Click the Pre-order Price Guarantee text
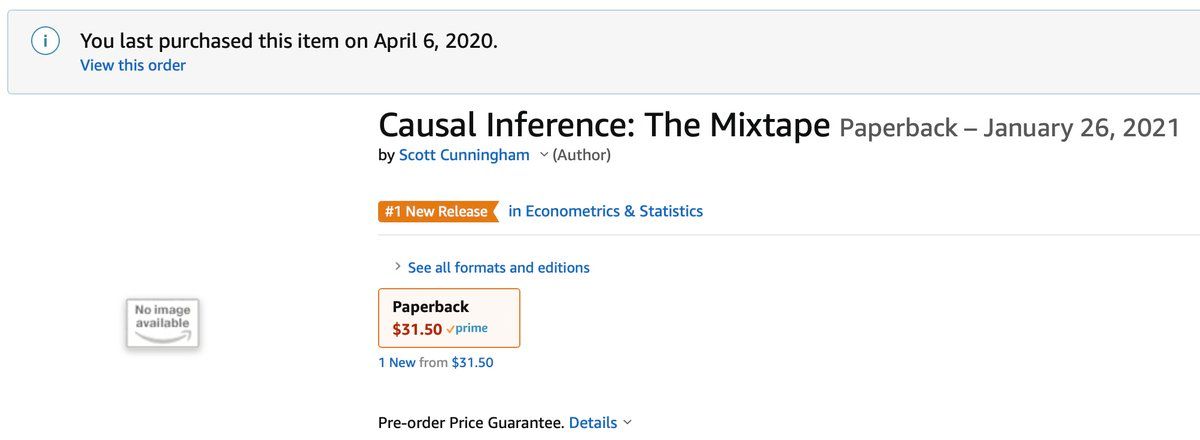1200x440 pixels. [x=470, y=422]
